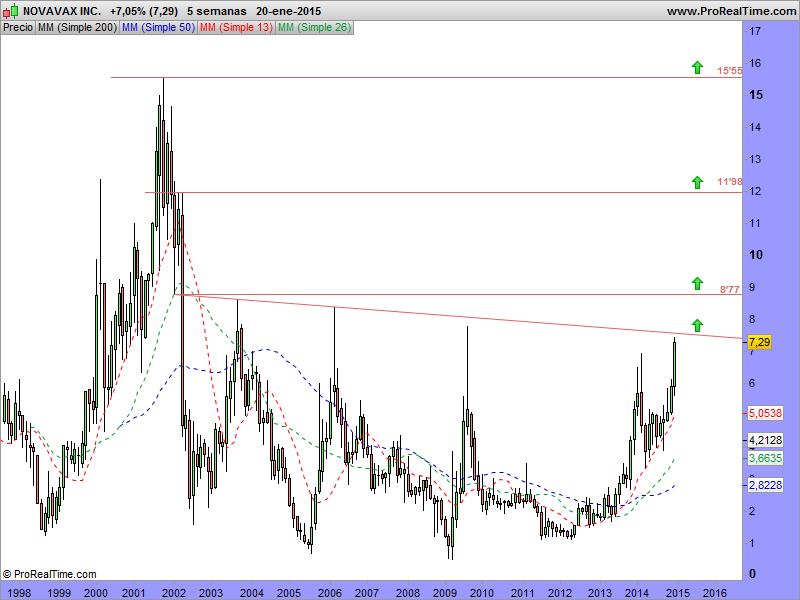This screenshot has width=800, height=600.
Task: Click the 1 mark on price axis
Action: (752, 543)
